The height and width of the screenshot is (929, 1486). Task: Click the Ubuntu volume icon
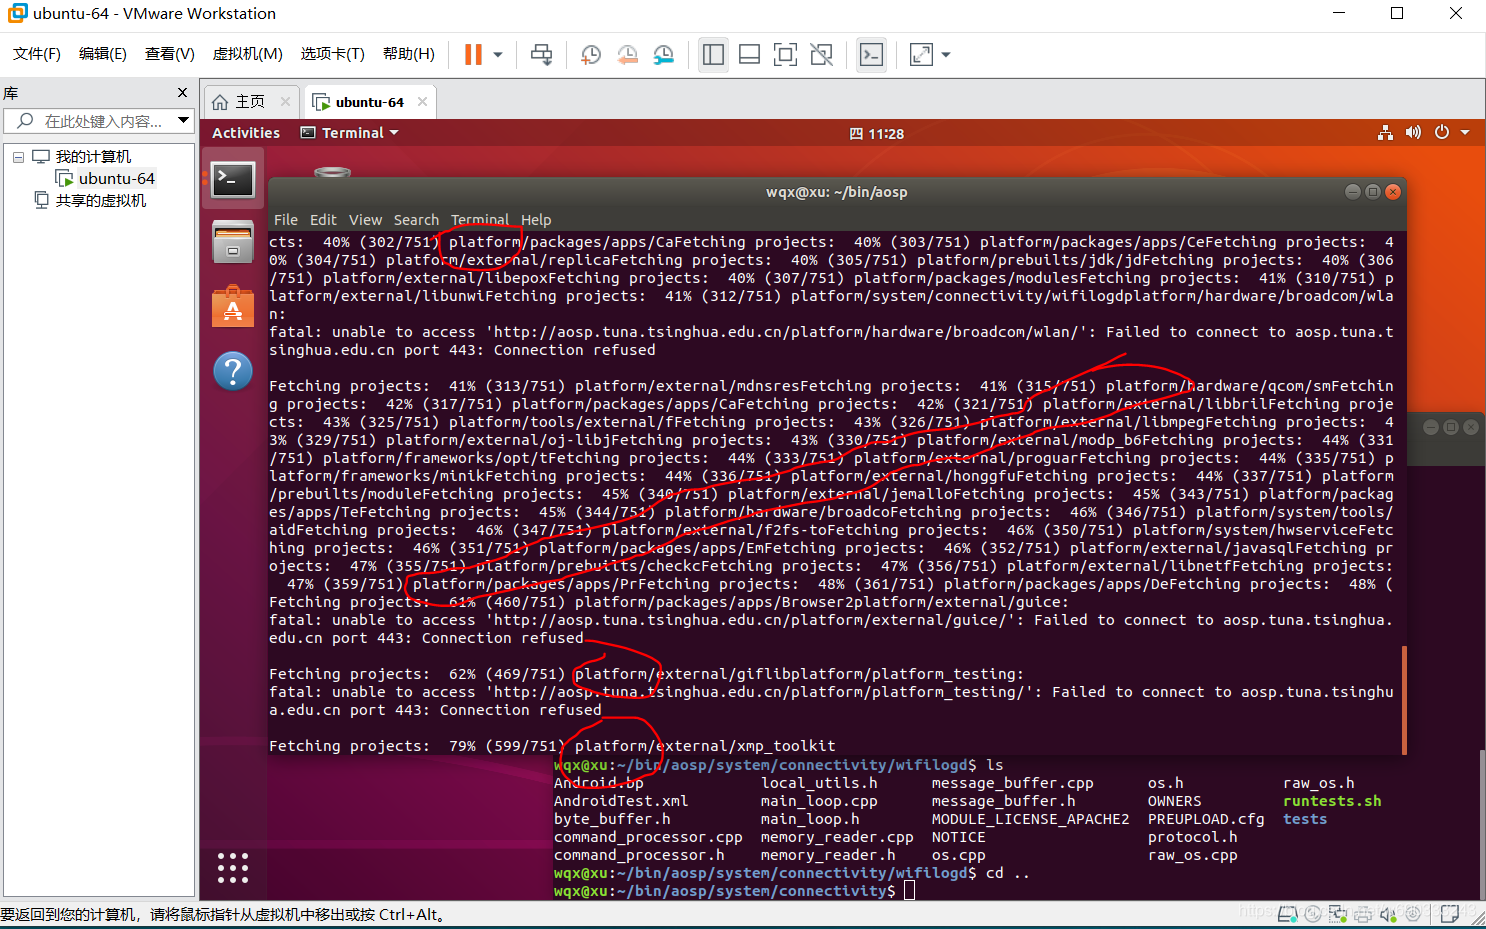click(1413, 133)
